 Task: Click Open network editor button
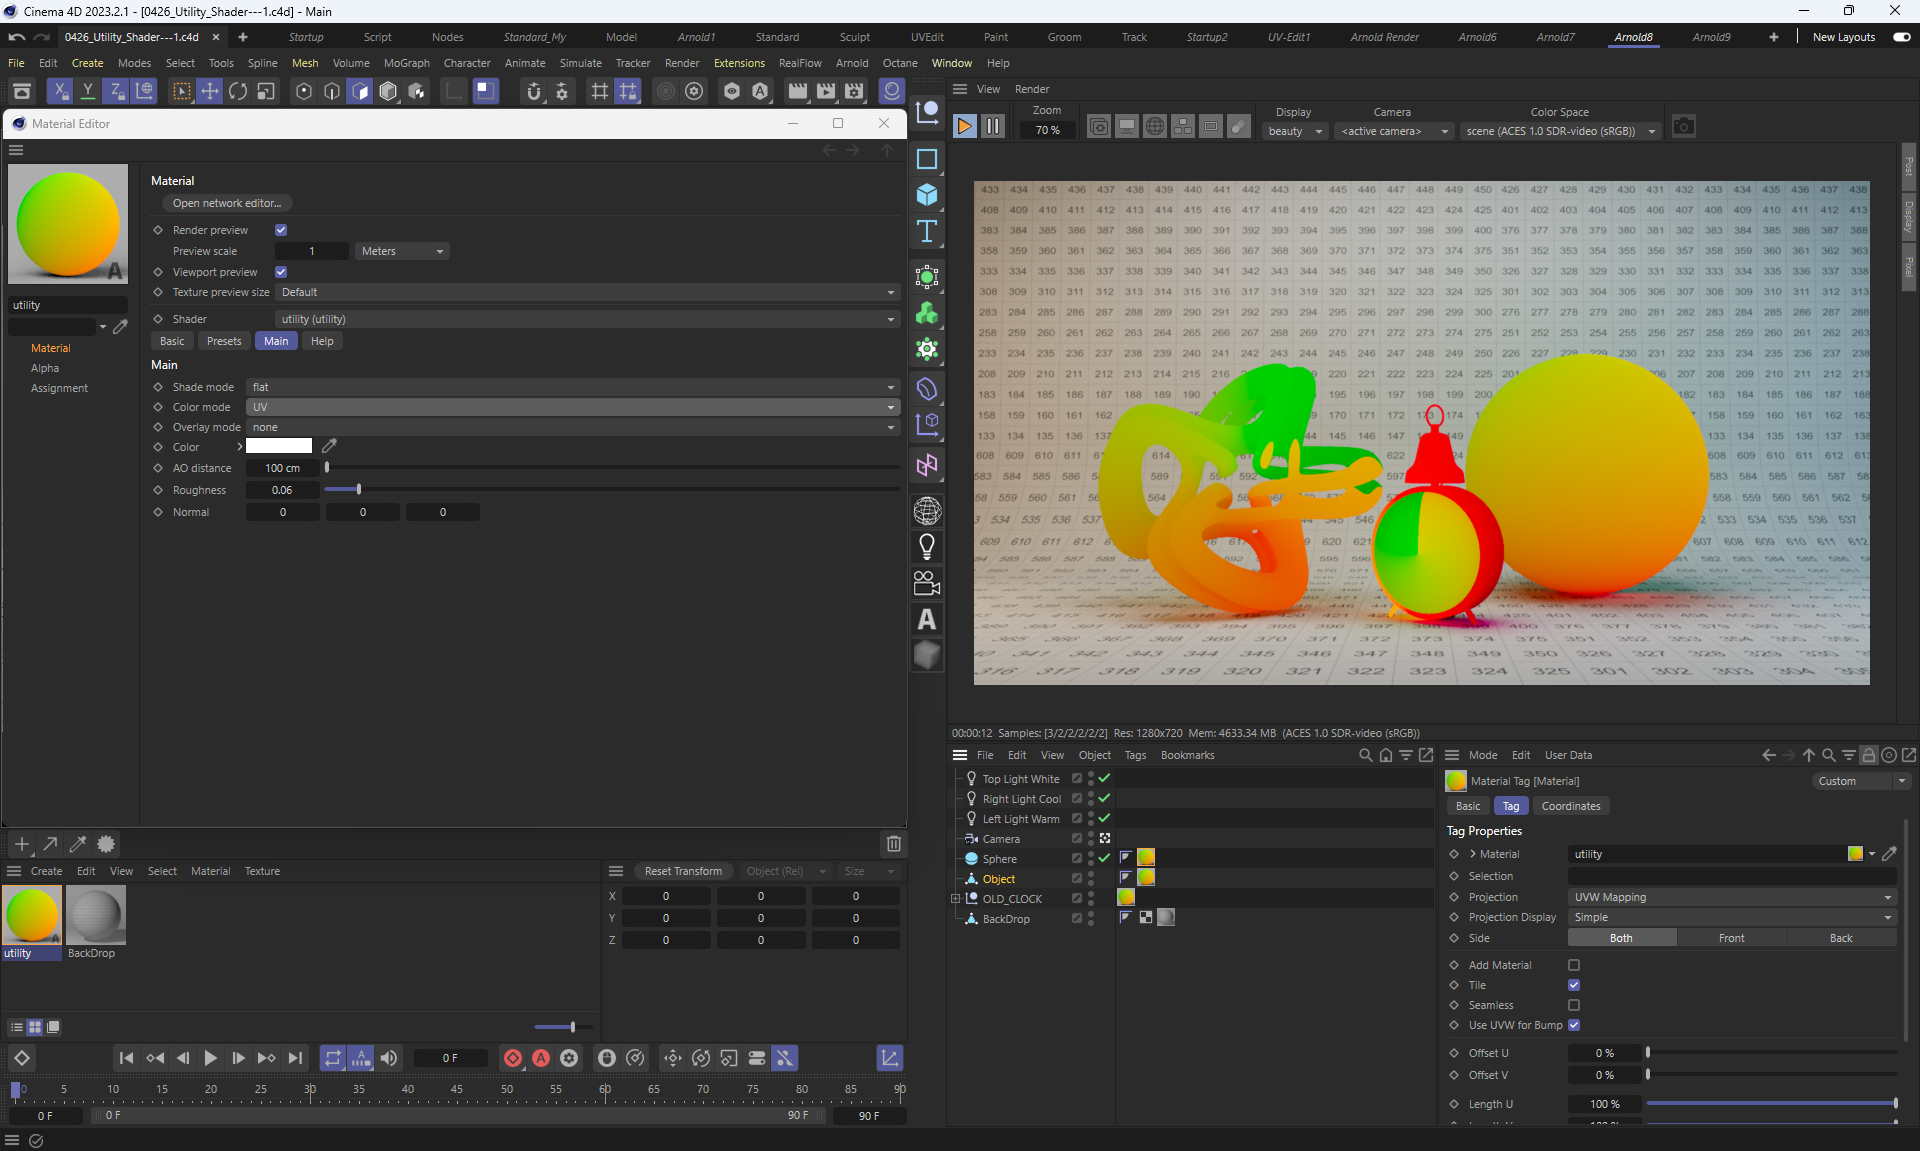click(x=227, y=203)
